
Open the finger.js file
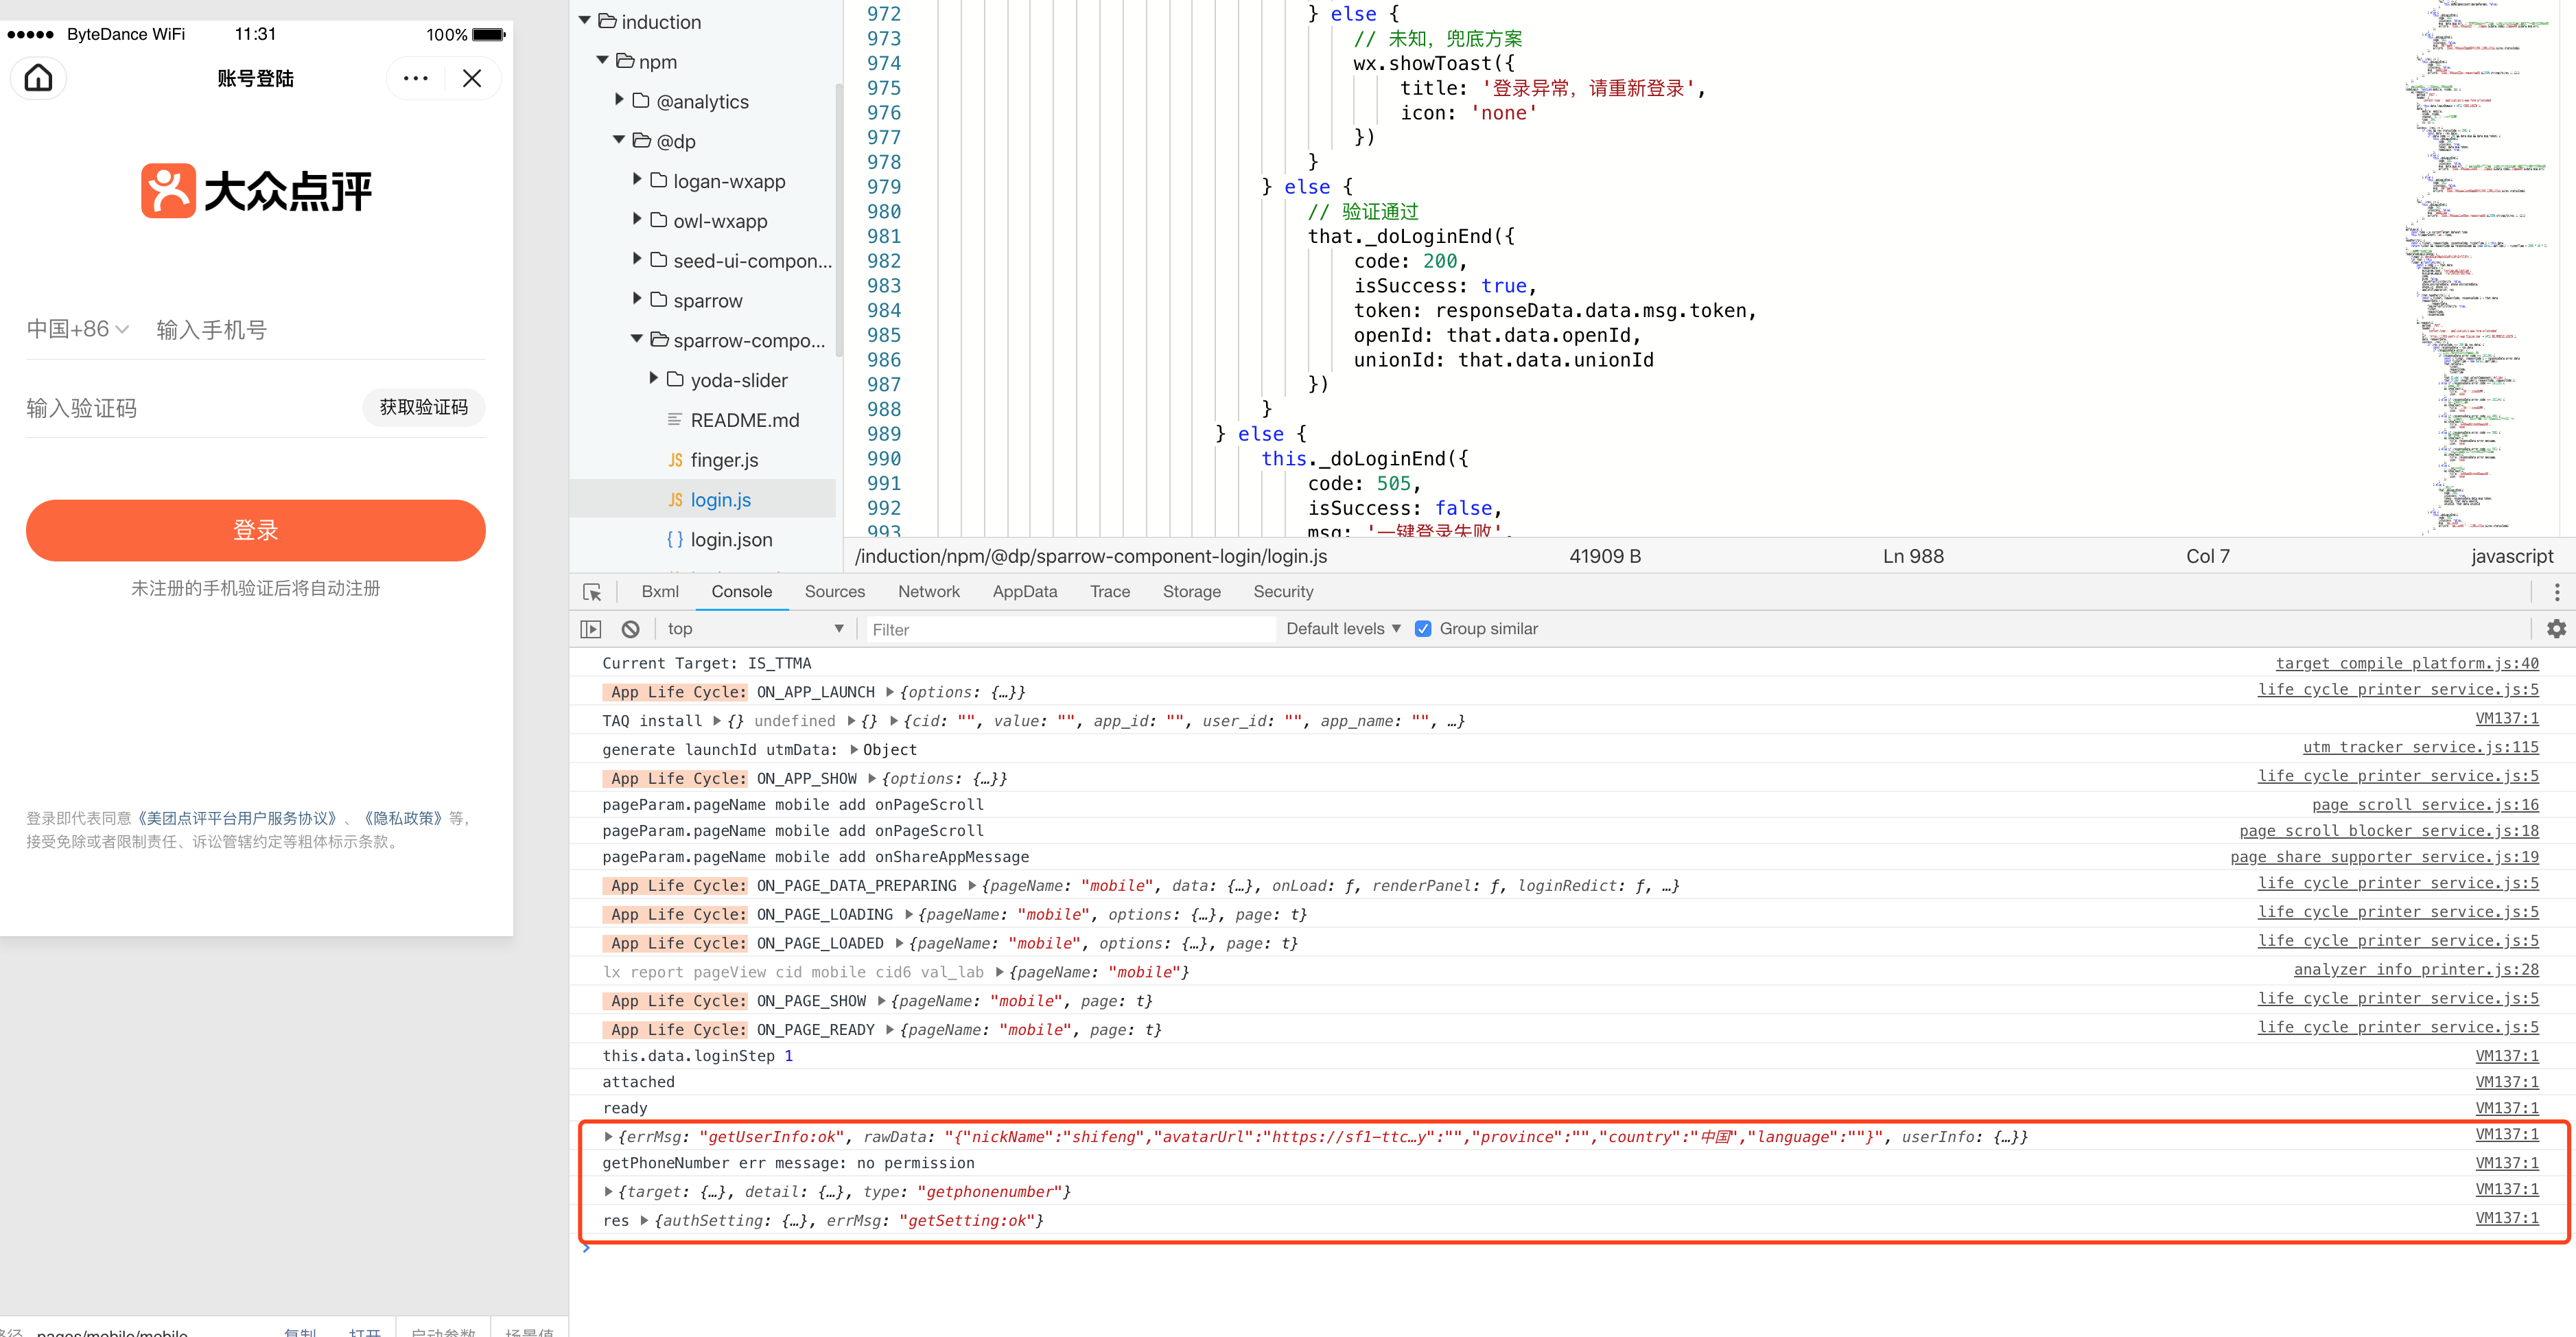click(723, 460)
